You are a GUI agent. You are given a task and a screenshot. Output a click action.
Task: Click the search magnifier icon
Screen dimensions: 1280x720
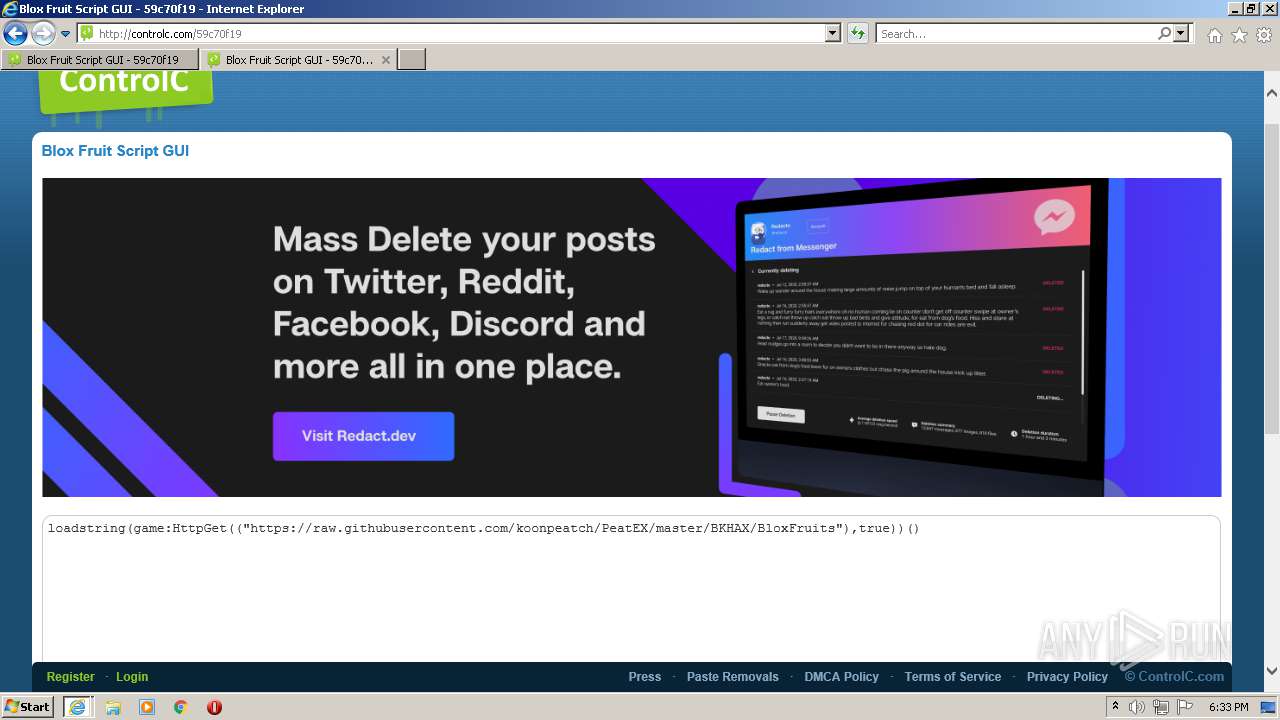coord(1164,34)
